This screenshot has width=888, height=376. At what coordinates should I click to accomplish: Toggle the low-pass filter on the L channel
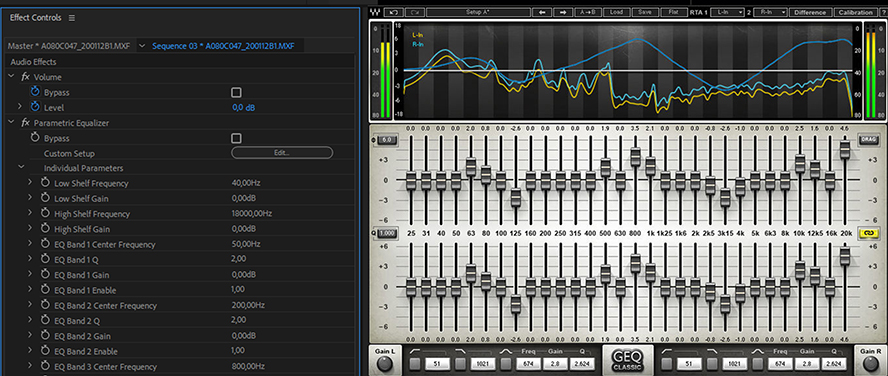[x=461, y=364]
